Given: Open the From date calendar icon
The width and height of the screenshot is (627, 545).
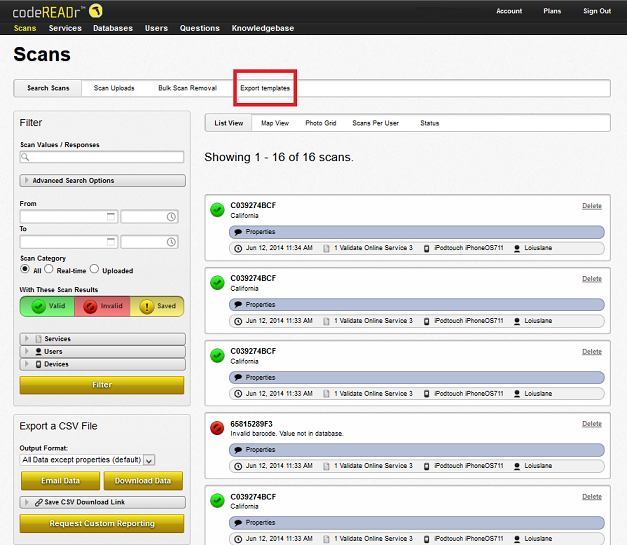Looking at the screenshot, I should point(111,217).
